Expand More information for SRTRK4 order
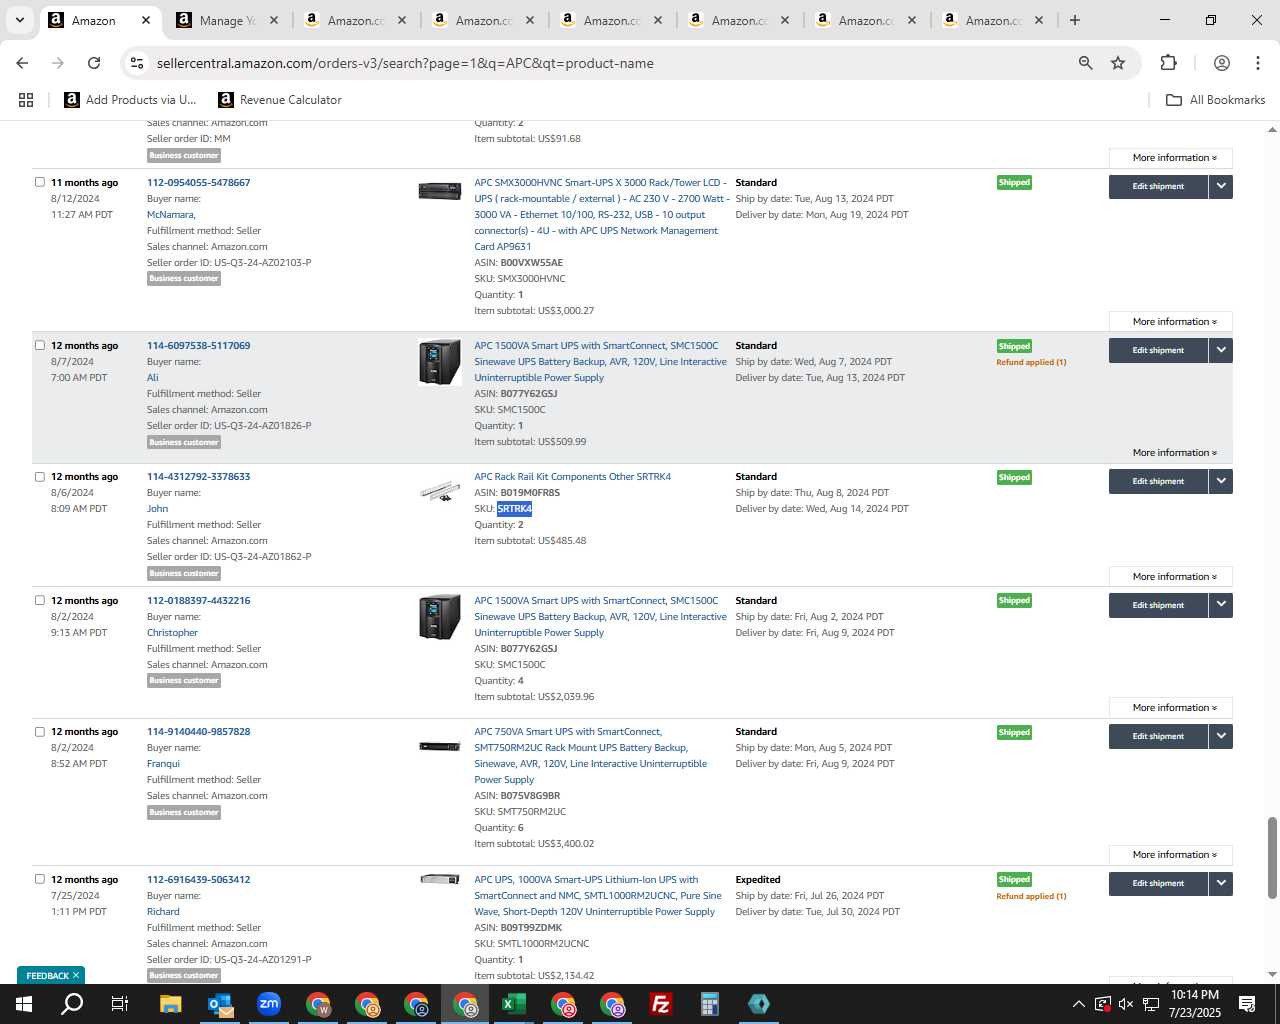 pyautogui.click(x=1171, y=576)
